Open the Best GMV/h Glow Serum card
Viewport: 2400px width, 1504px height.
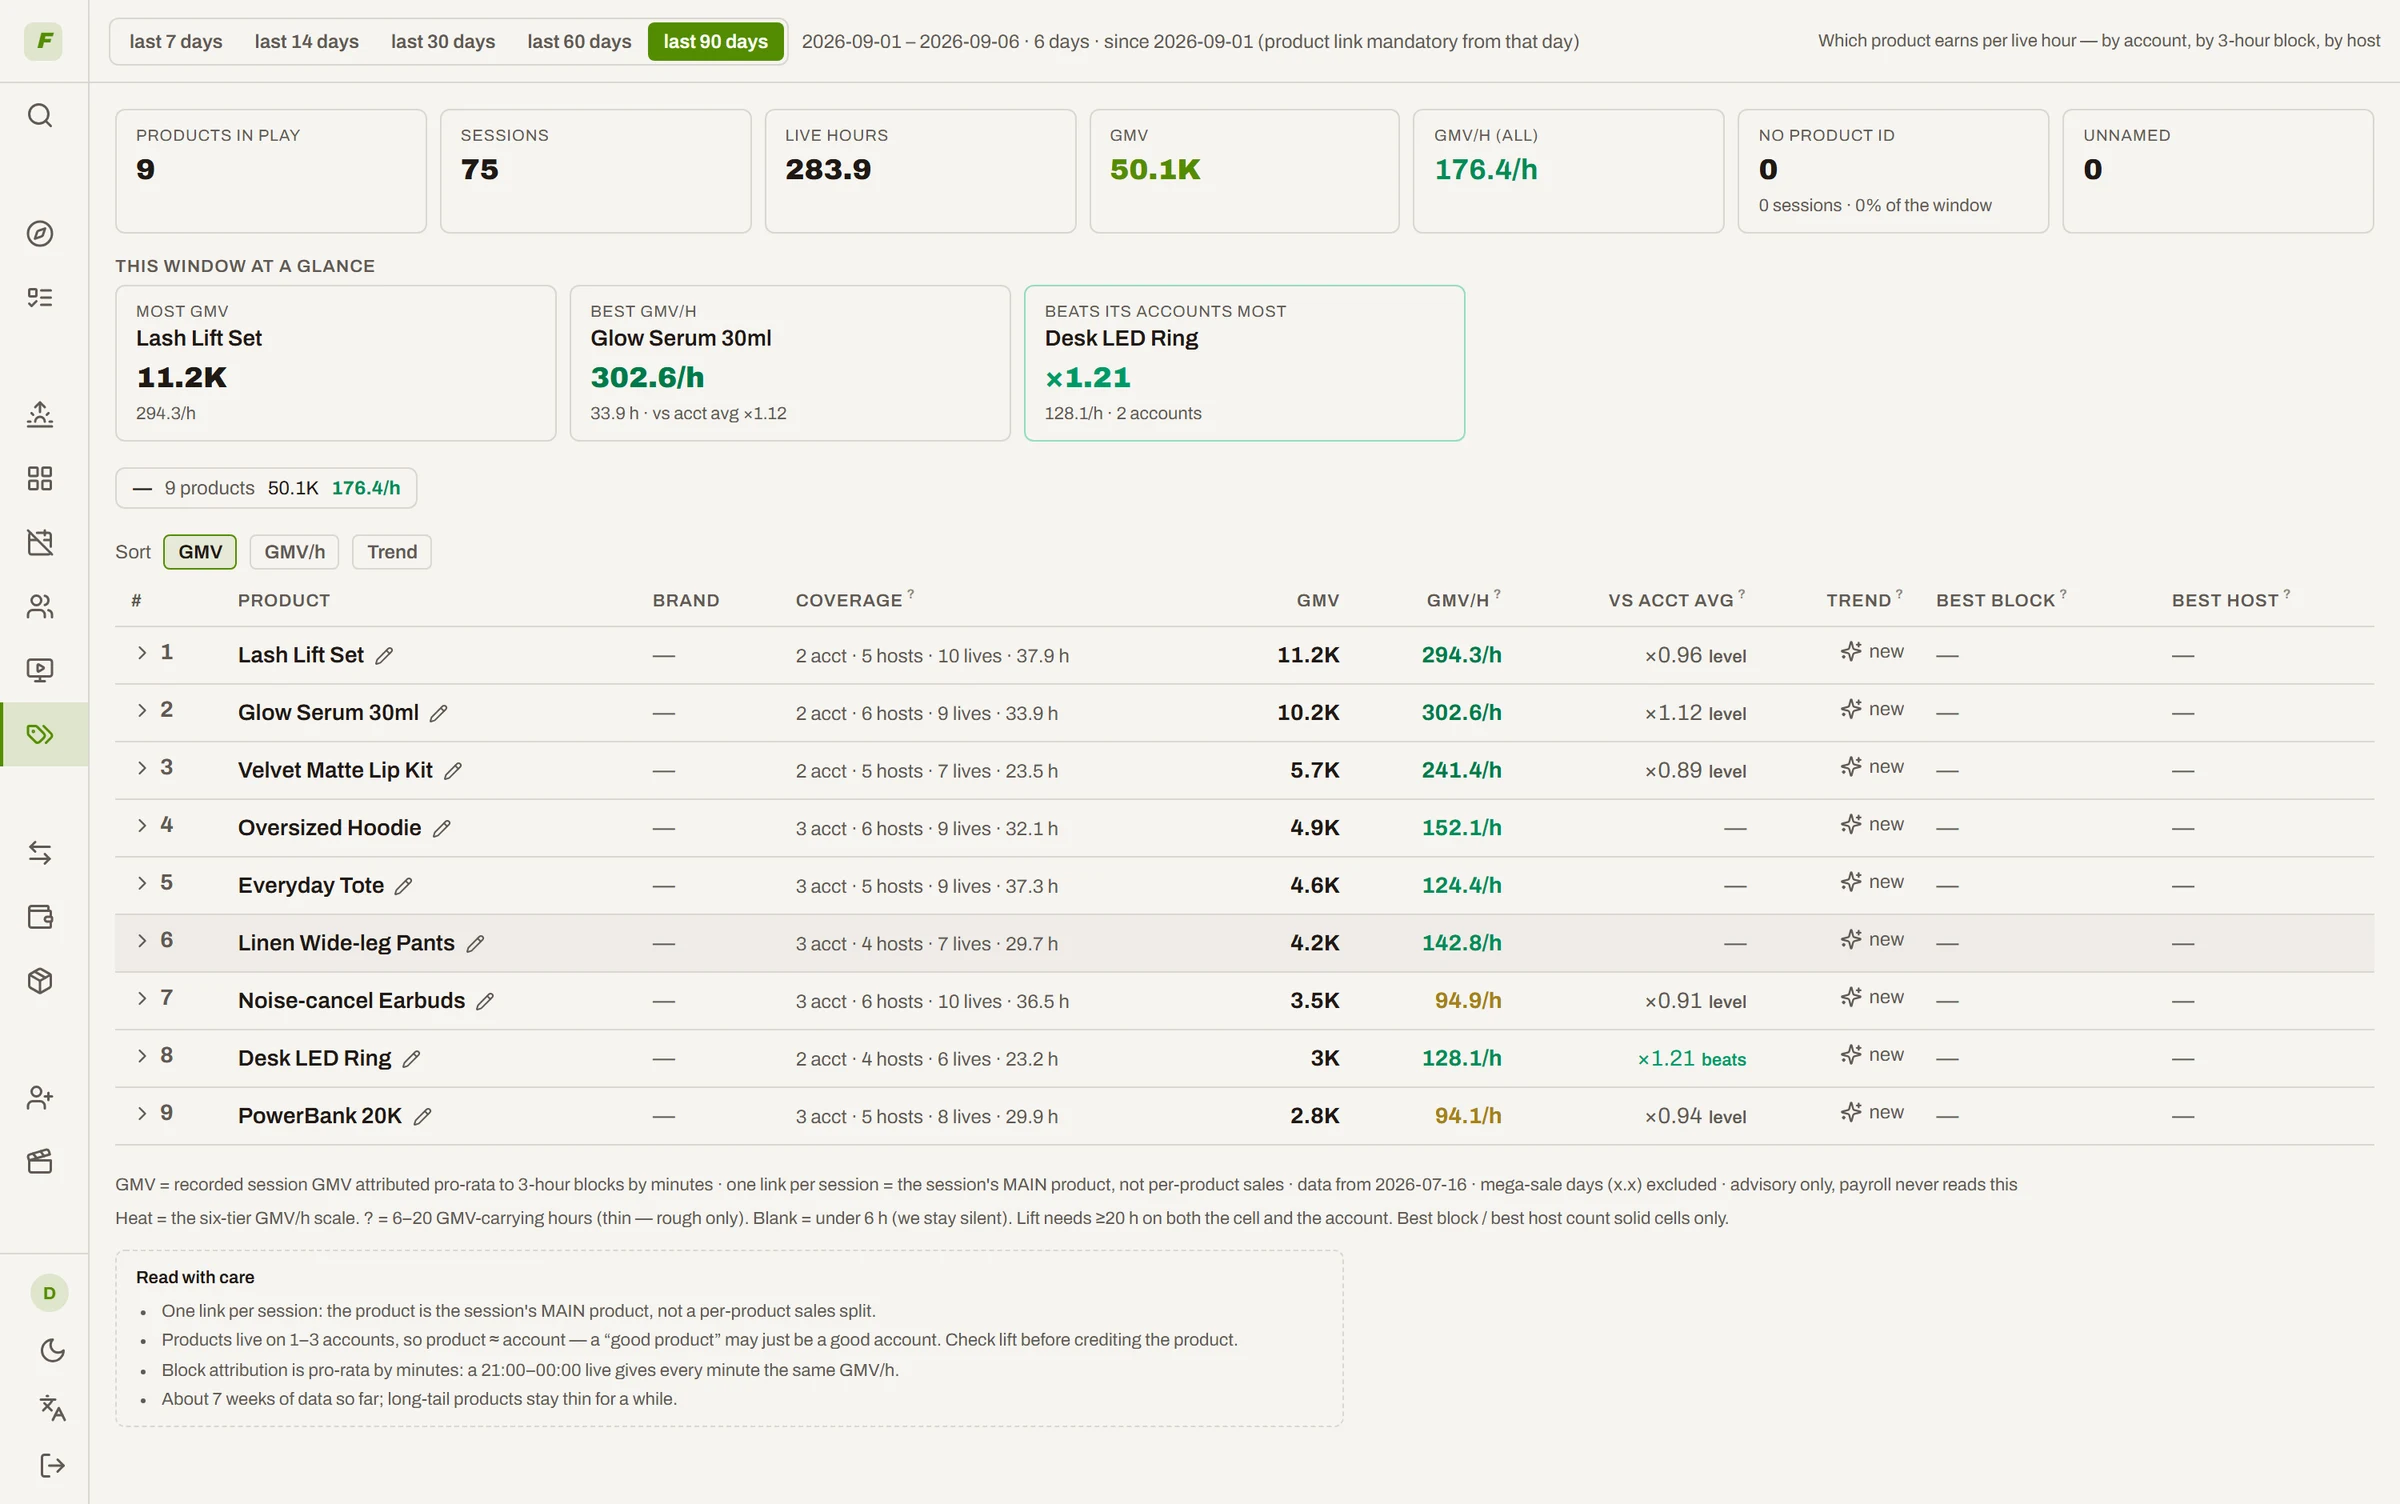(x=790, y=363)
